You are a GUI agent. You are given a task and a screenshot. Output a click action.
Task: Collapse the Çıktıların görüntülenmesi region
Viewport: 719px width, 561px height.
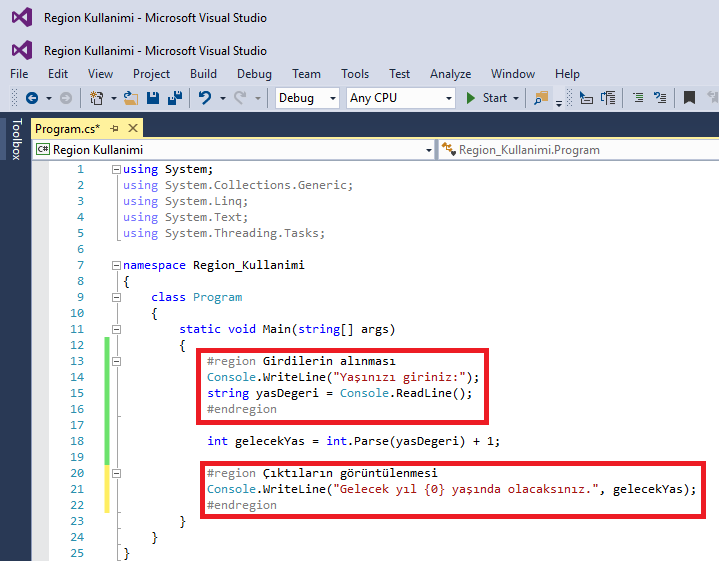coord(116,473)
